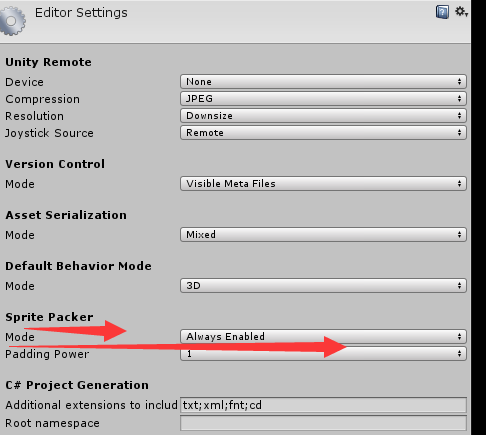Screen dimensions: 486x435
Task: Click the Additional extensions text field
Action: [x=323, y=405]
